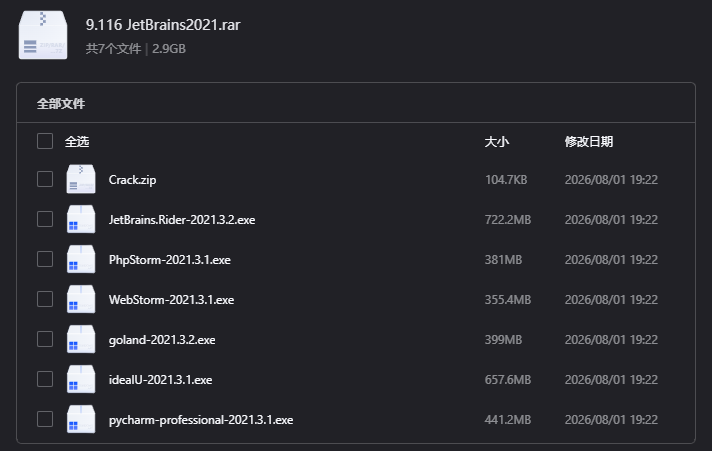Select the ideaIU-2021.3.1.exe file name
Image resolution: width=712 pixels, height=451 pixels.
160,380
